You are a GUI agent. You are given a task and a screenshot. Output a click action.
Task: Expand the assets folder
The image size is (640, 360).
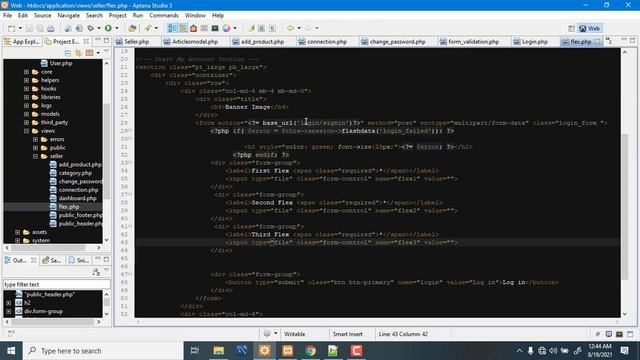18,232
